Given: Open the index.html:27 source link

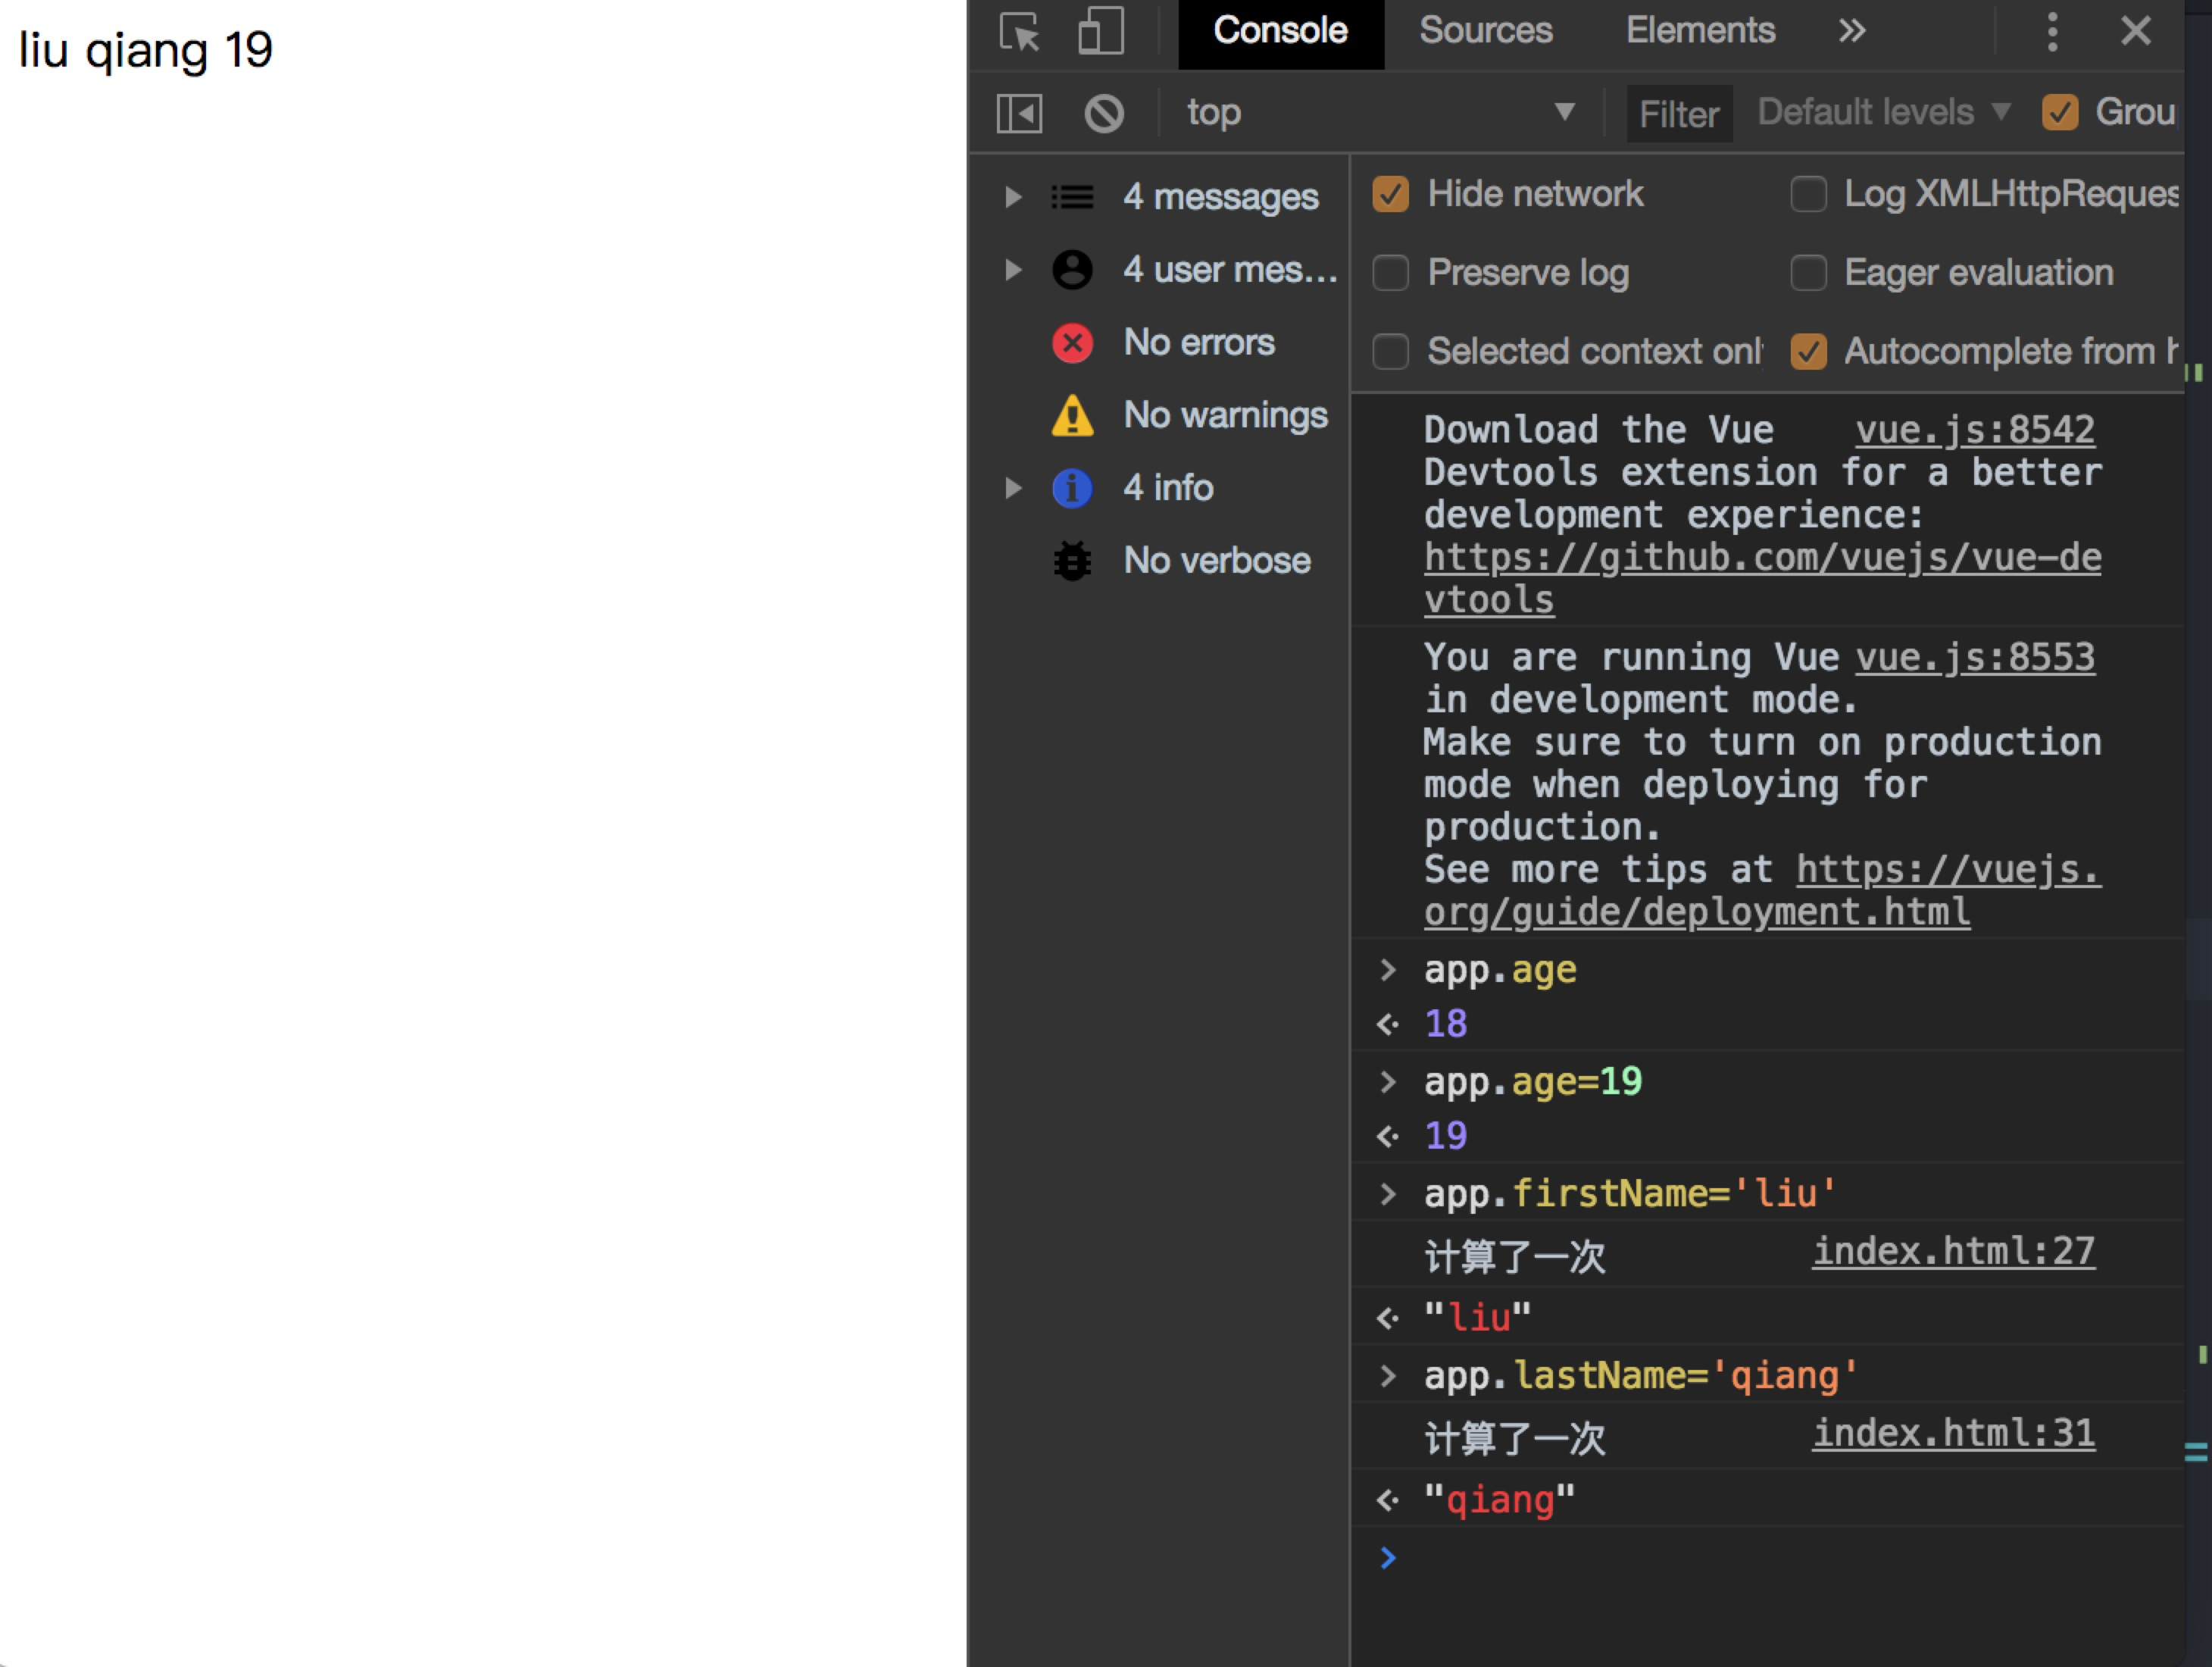Looking at the screenshot, I should point(1953,1251).
